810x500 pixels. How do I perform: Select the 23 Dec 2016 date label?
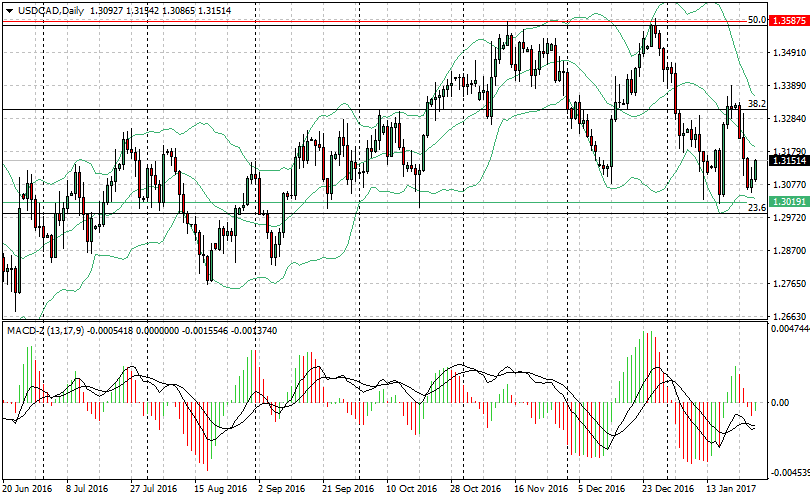pyautogui.click(x=668, y=489)
